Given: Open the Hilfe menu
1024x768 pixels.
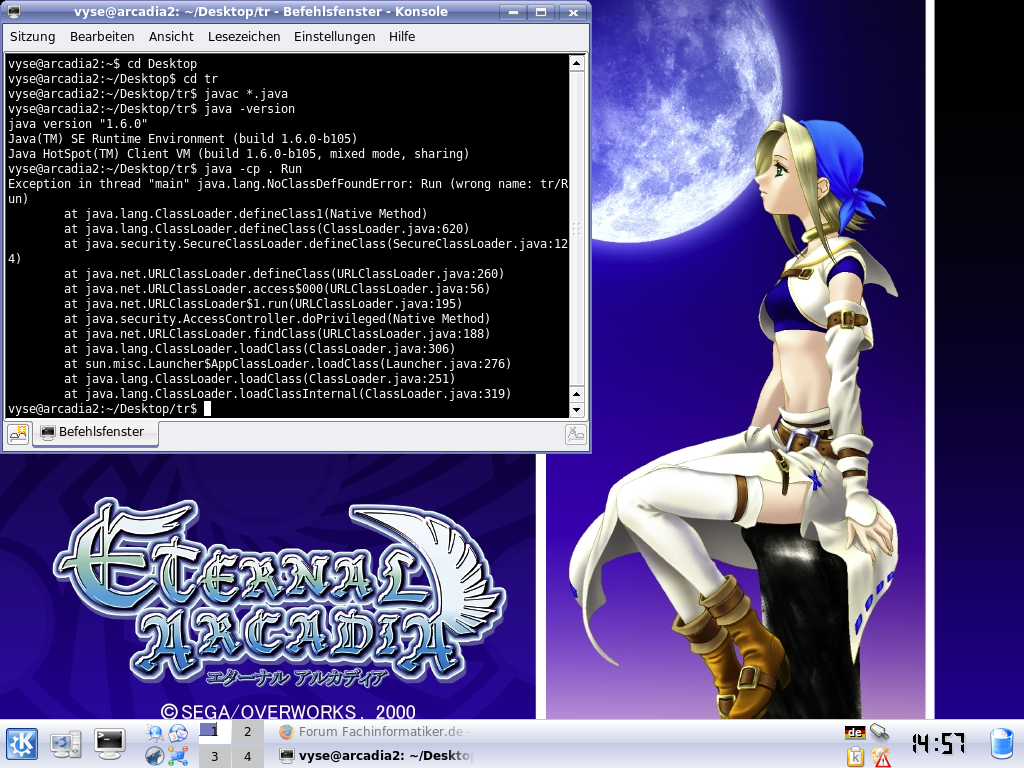Looking at the screenshot, I should point(402,37).
